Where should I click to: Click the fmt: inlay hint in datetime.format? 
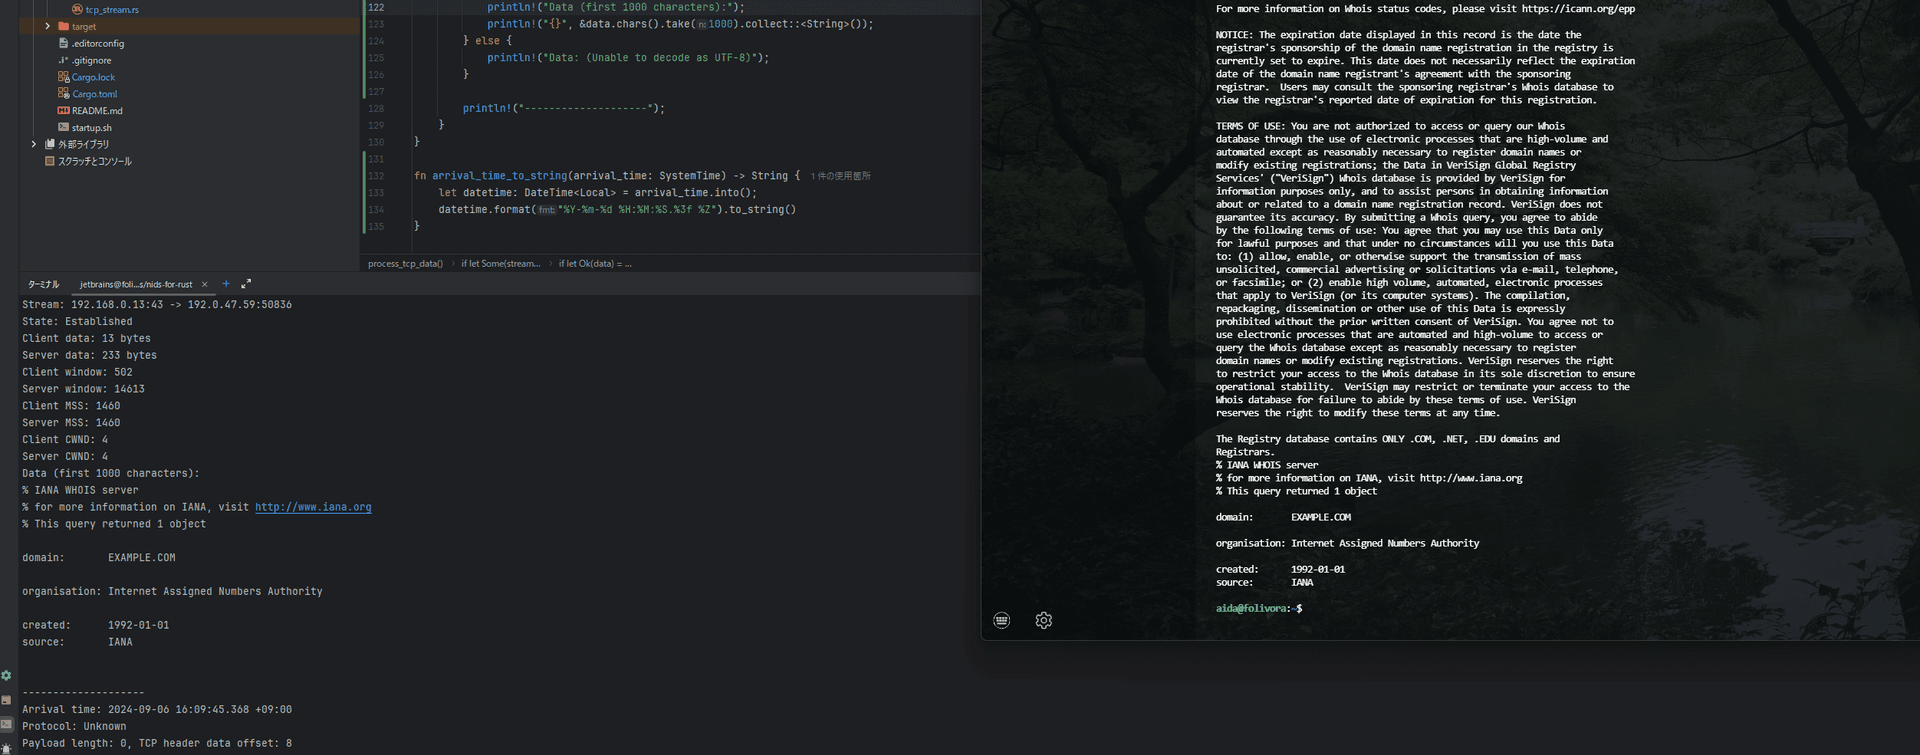point(546,210)
